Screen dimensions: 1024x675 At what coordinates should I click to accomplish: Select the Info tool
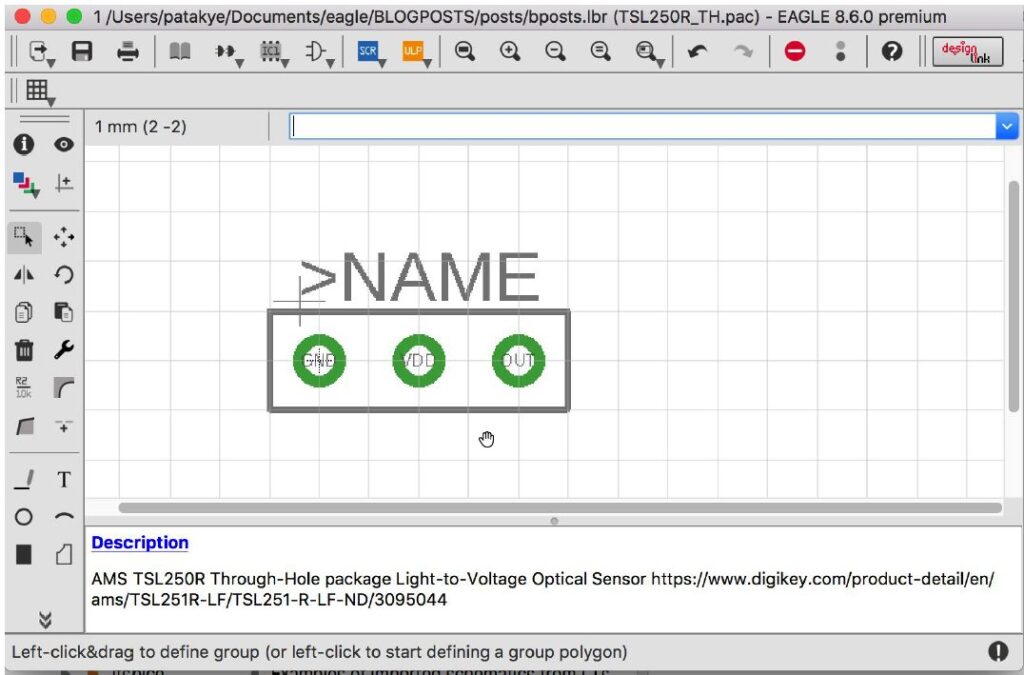tap(24, 144)
